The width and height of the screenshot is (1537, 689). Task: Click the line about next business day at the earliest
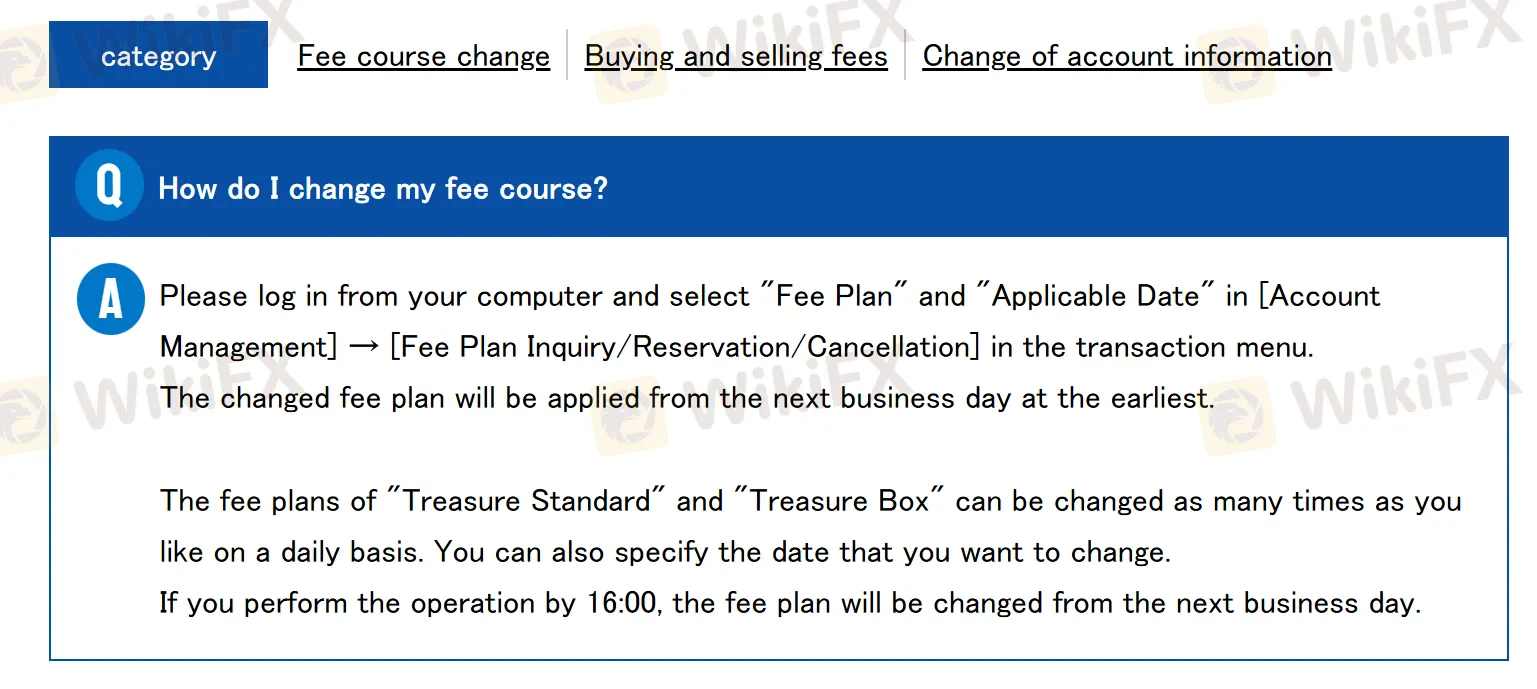click(x=687, y=398)
